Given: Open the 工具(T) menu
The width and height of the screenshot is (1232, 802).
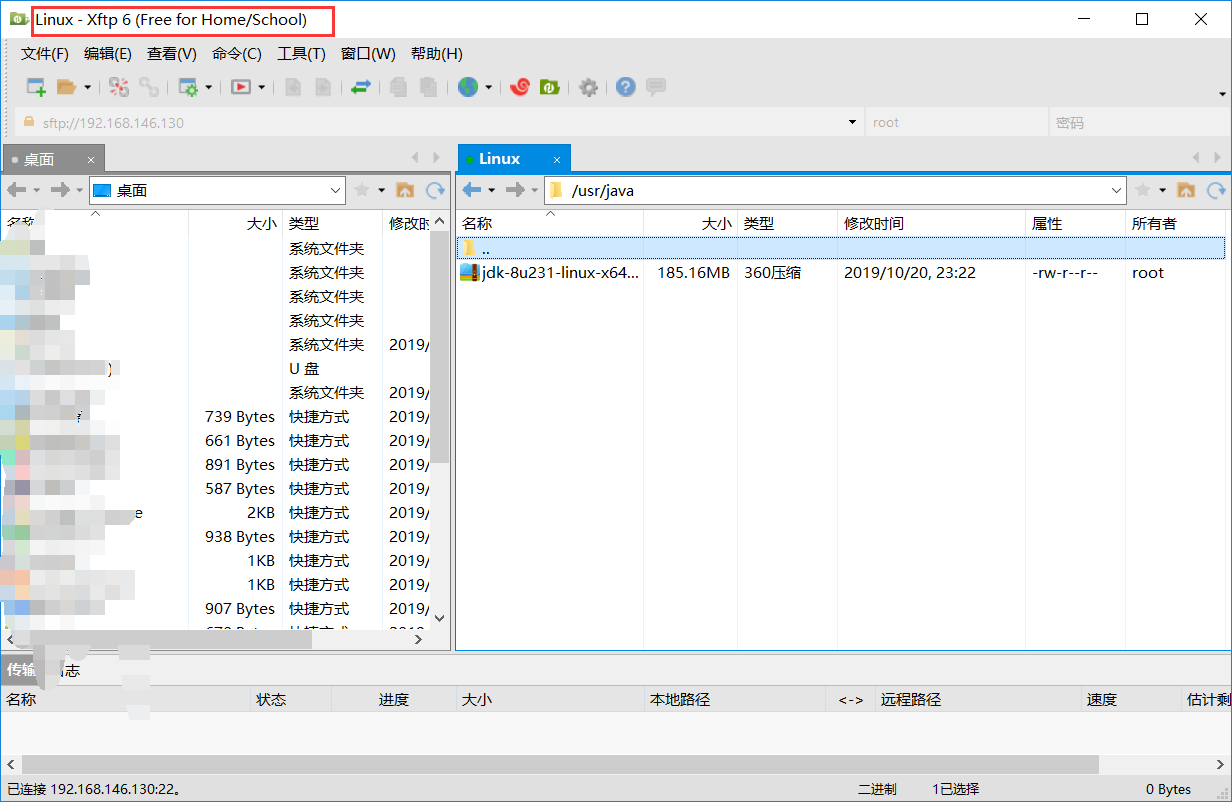Looking at the screenshot, I should coord(301,54).
